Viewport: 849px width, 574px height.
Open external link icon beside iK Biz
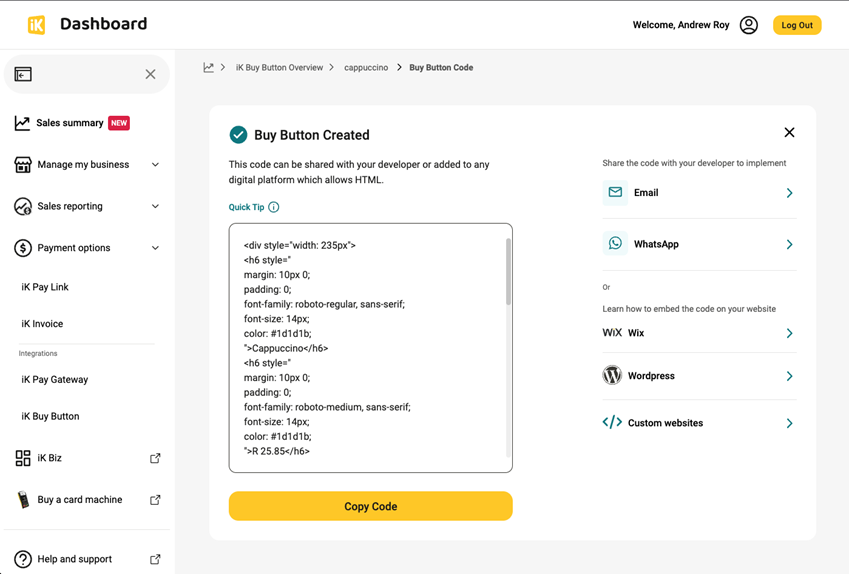point(155,458)
